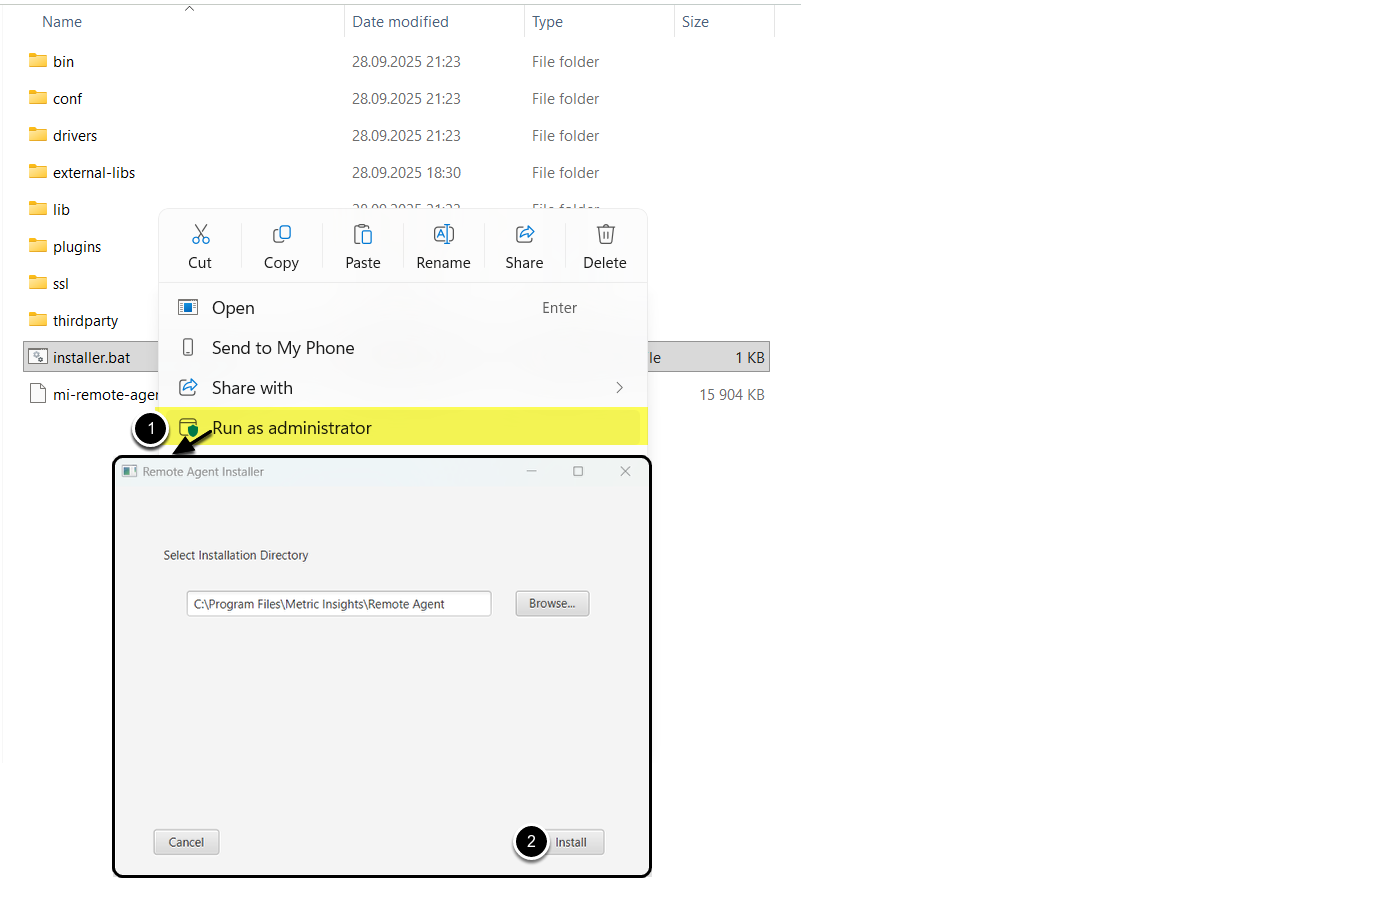Screen dimensions: 1393x919
Task: Click the Paste clipboard icon
Action: point(363,234)
